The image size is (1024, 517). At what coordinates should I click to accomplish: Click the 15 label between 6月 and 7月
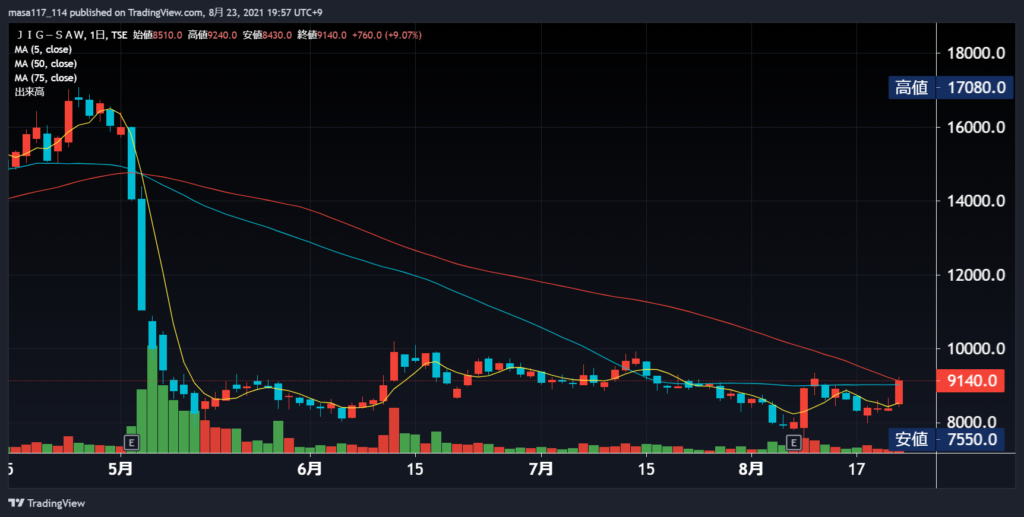415,469
